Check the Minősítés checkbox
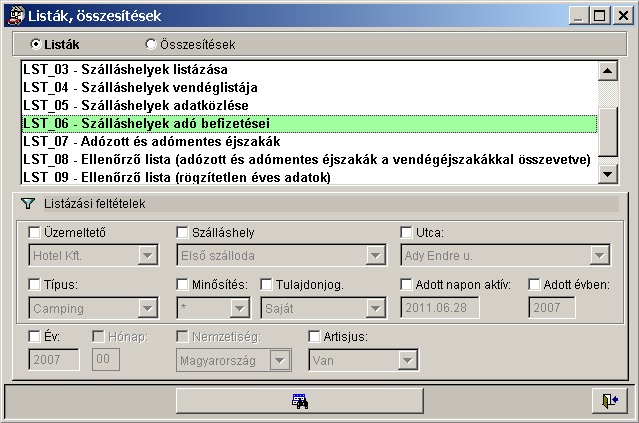Viewport: 639px width, 423px height. (182, 284)
